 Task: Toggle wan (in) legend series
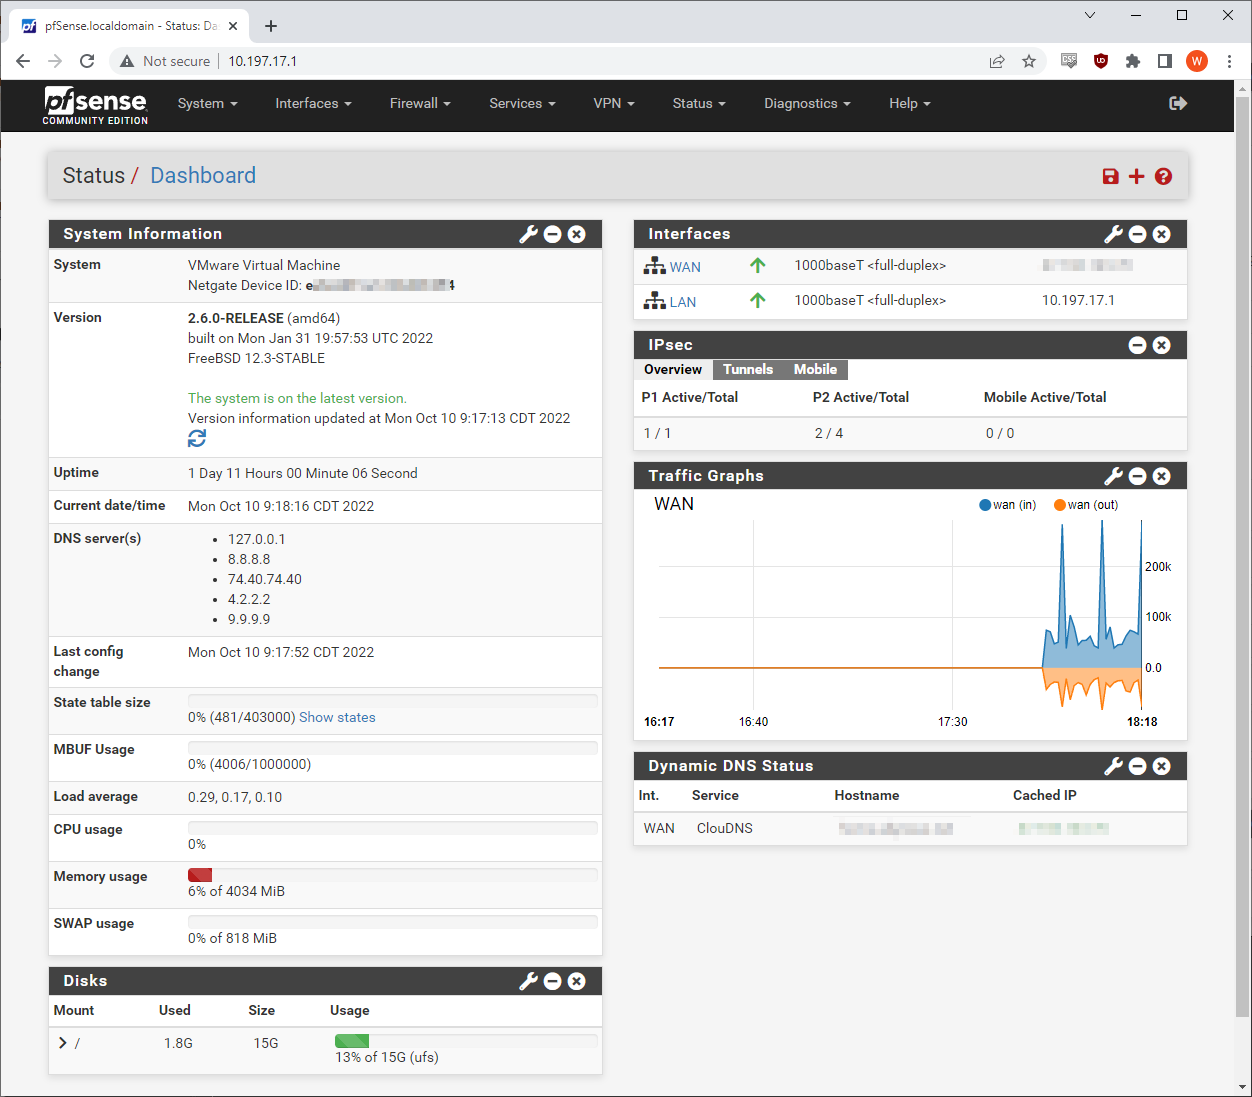pyautogui.click(x=1008, y=505)
